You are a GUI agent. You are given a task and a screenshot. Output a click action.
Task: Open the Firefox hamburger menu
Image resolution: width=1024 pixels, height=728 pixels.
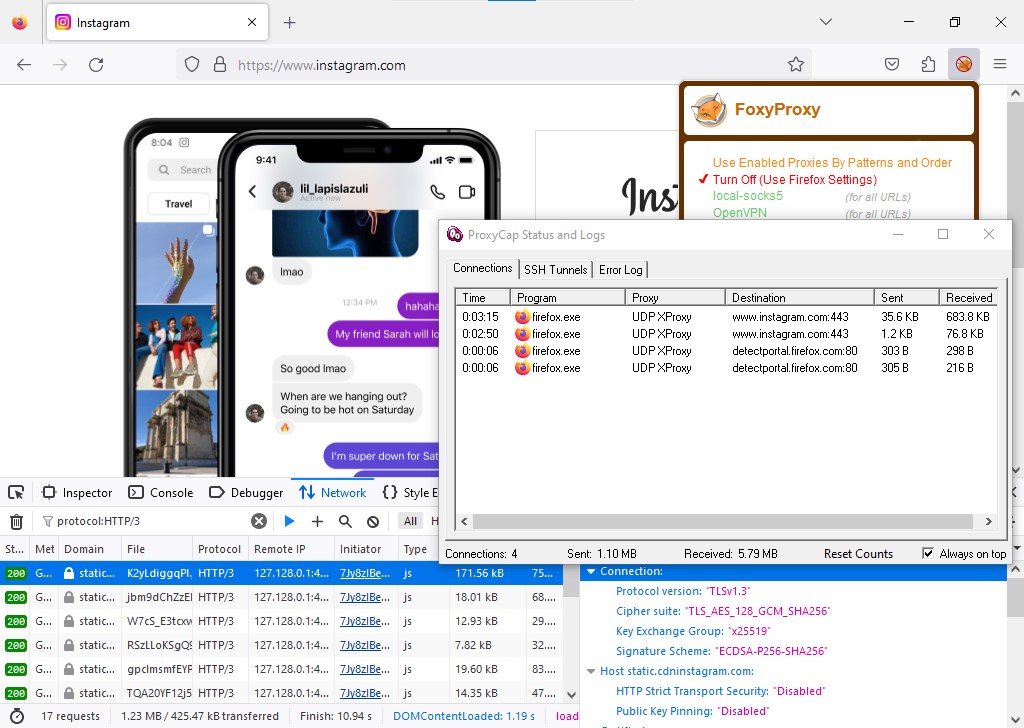(x=1000, y=64)
